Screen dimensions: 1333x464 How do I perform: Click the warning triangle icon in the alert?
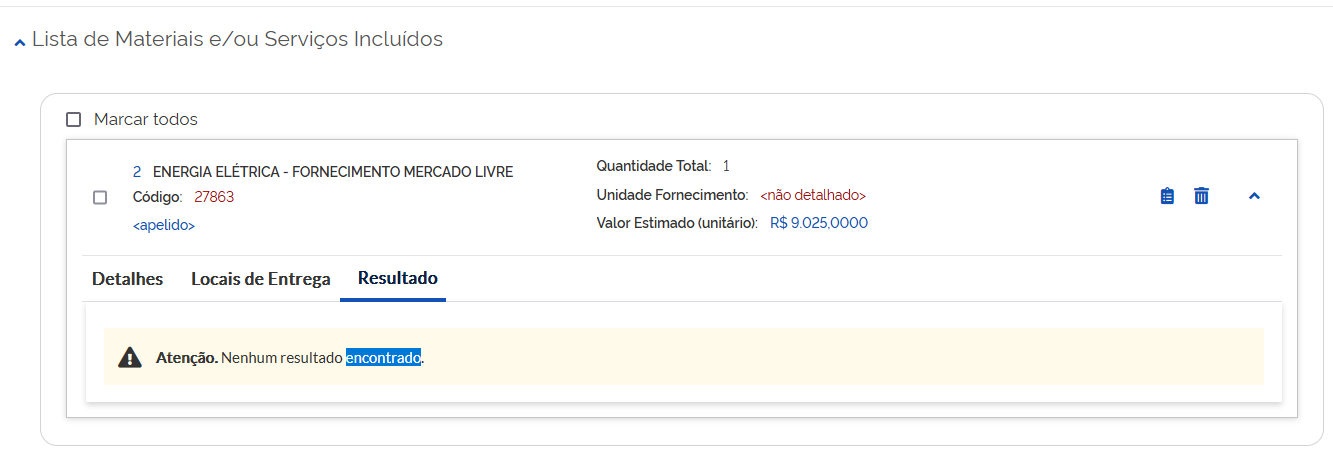click(130, 357)
